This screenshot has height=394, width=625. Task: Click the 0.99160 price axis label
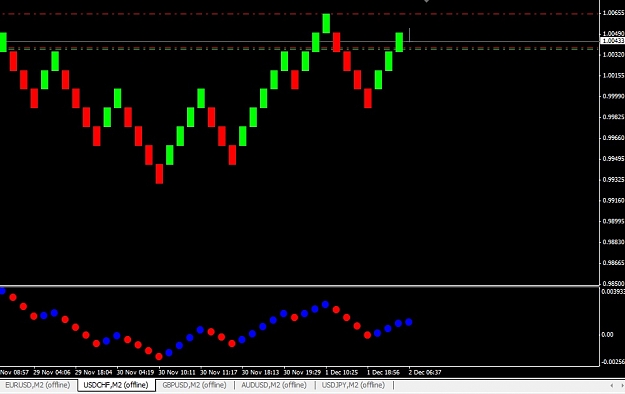613,200
